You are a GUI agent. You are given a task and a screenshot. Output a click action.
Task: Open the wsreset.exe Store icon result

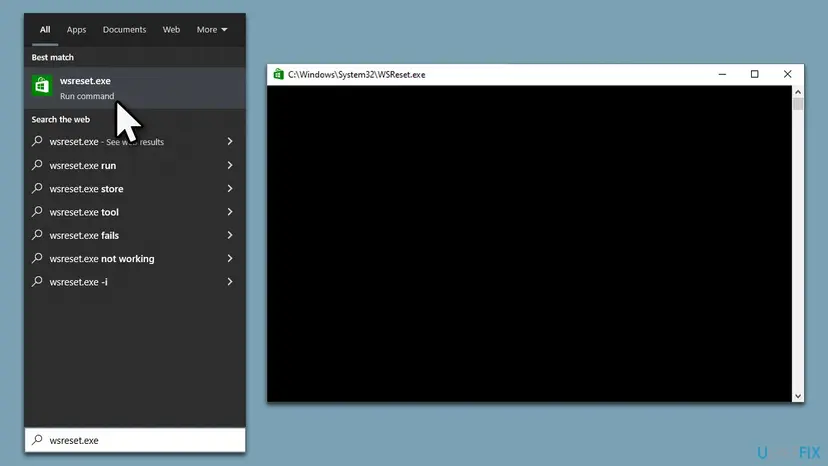[x=42, y=86]
